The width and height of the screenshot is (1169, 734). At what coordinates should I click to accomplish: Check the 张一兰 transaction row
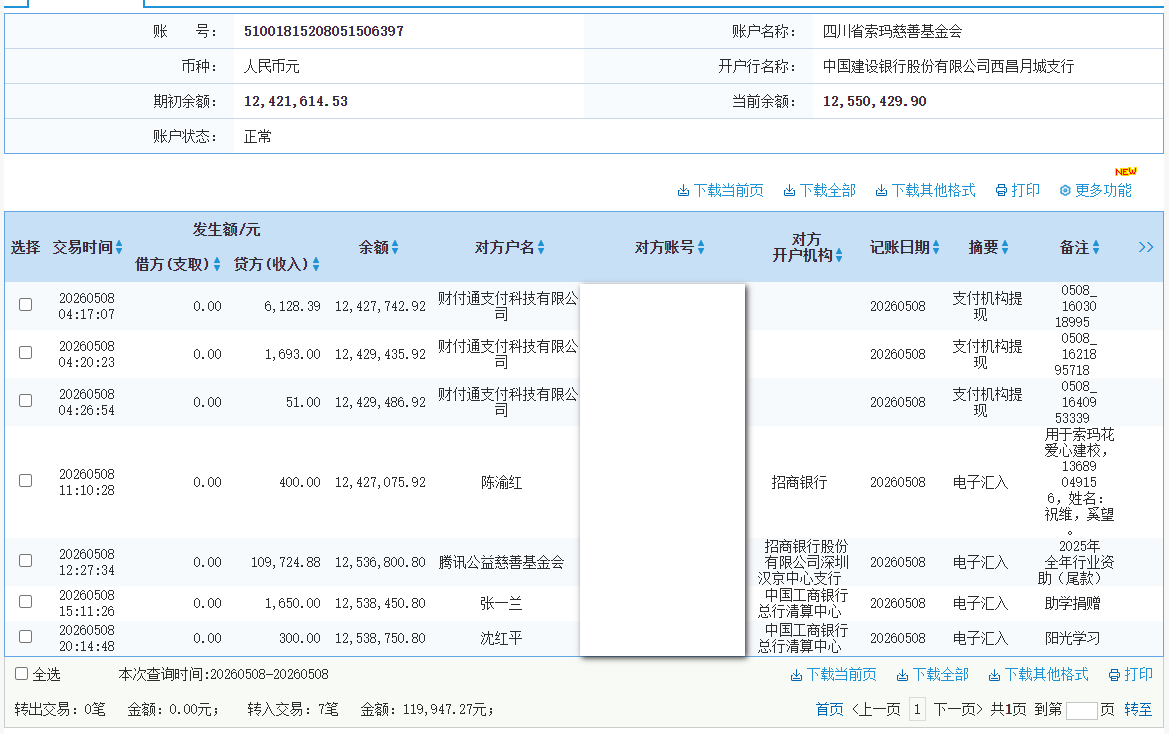pos(25,601)
